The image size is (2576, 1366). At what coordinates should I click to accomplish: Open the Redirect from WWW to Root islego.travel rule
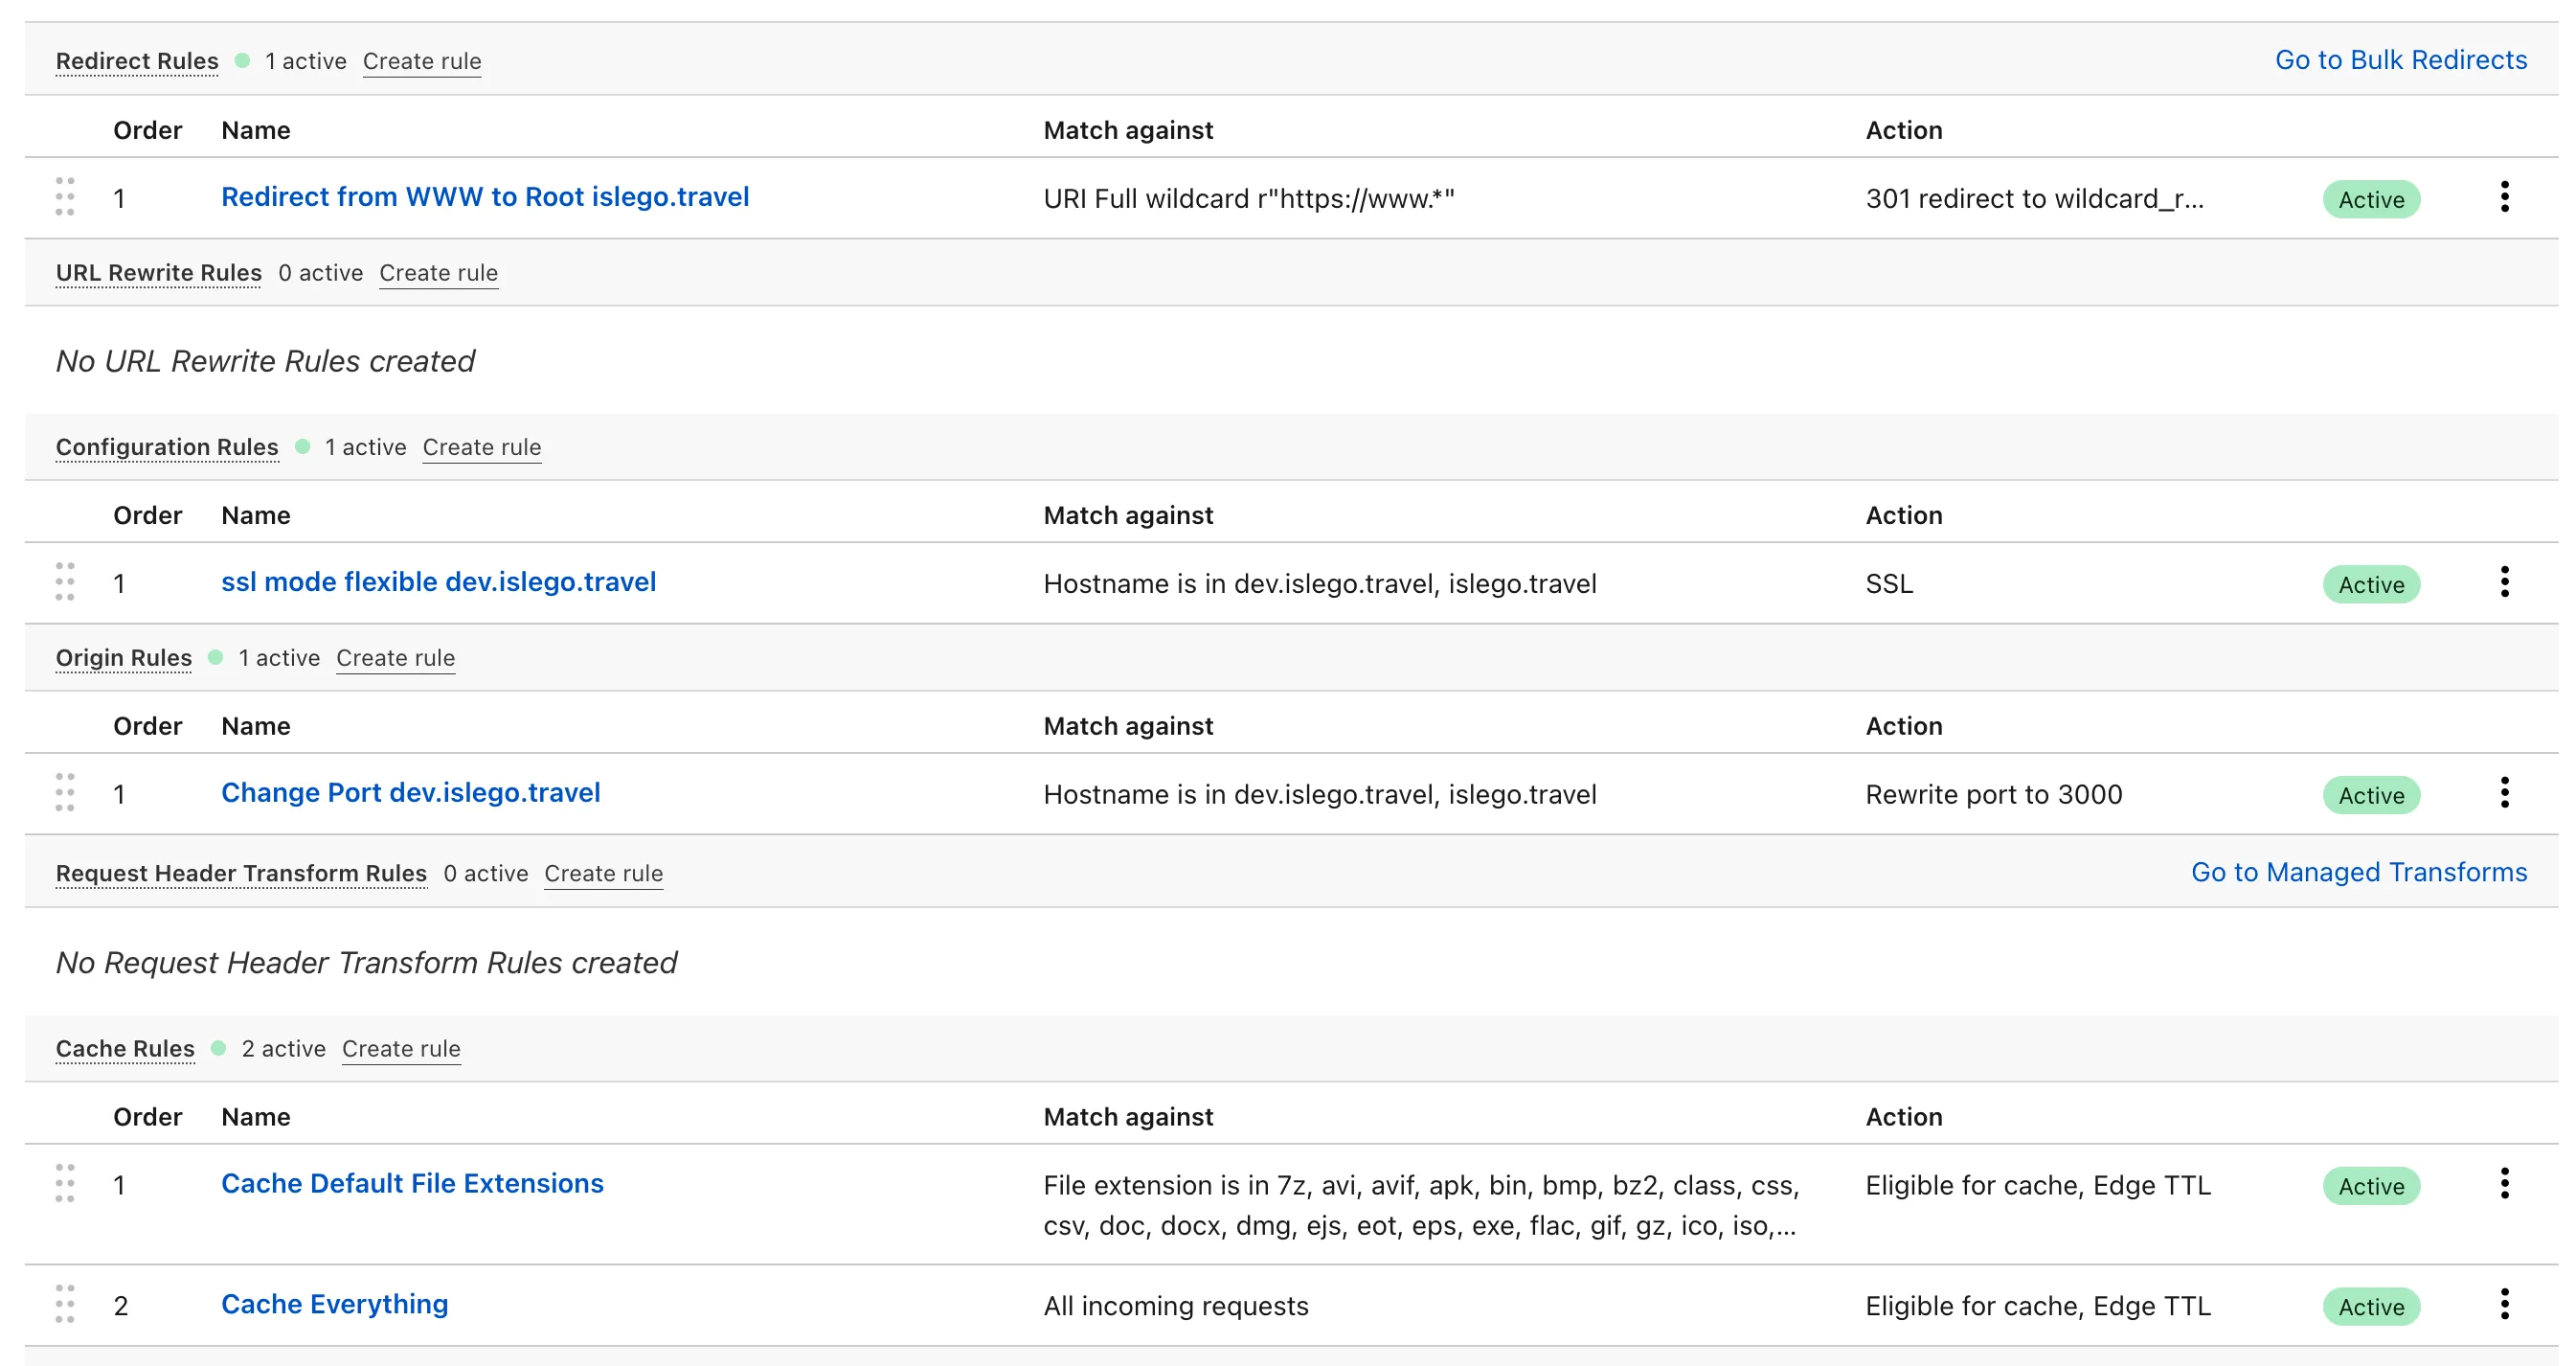pyautogui.click(x=485, y=197)
